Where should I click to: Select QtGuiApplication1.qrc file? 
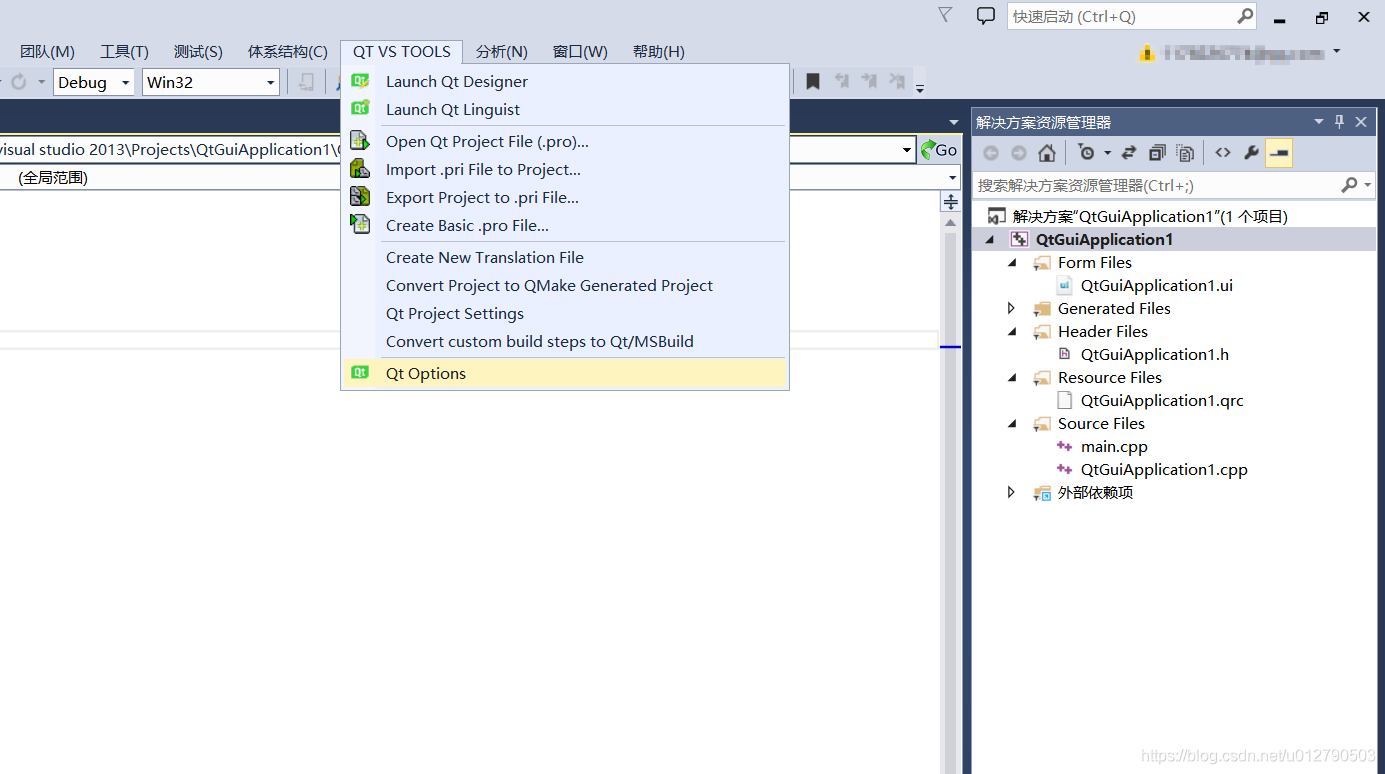[1162, 401]
